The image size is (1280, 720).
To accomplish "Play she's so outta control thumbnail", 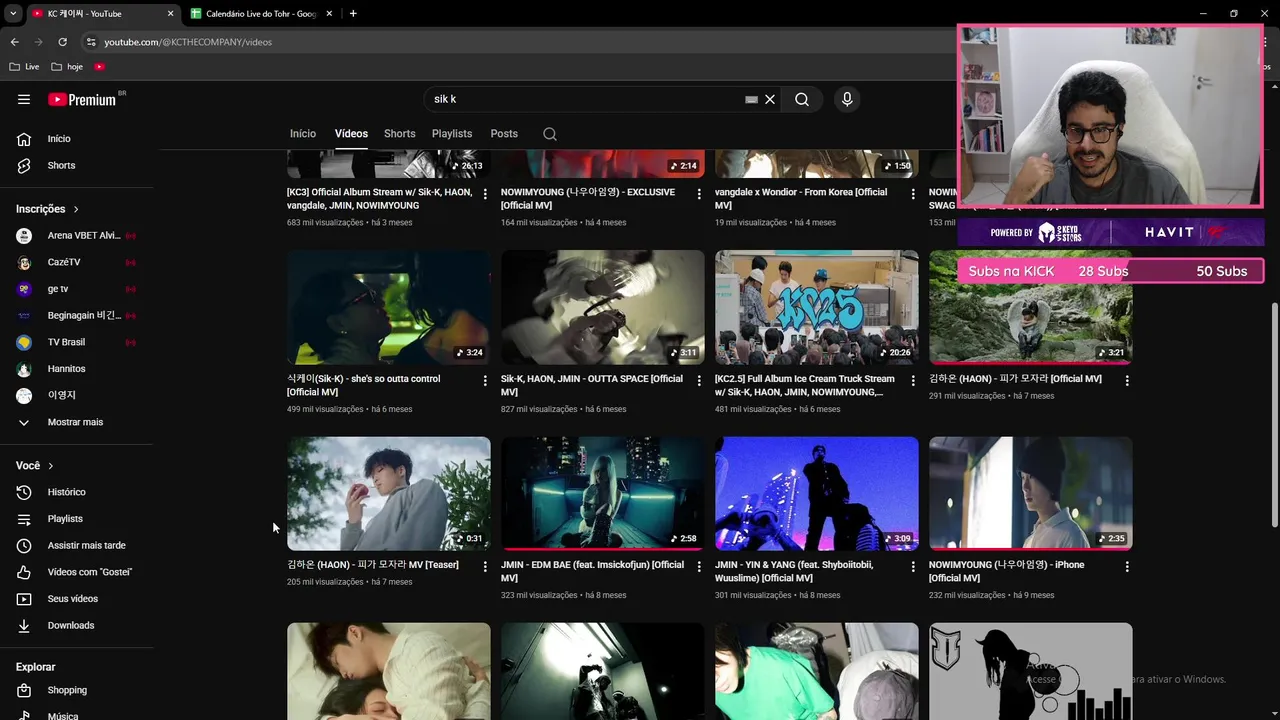I will tap(389, 307).
